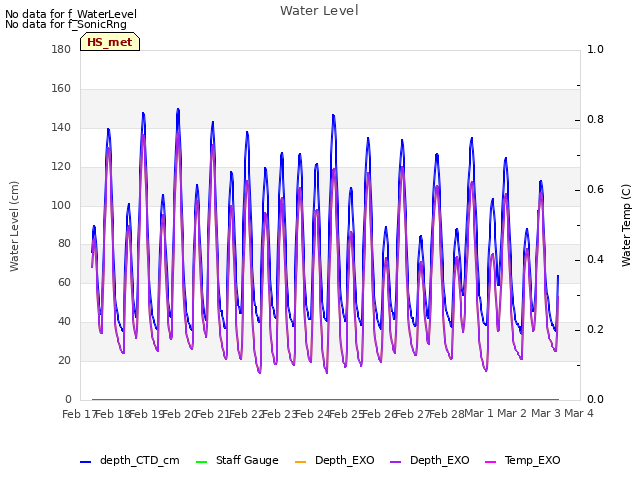Click green Staff Gauge legend swatch
640x480 pixels.
pyautogui.click(x=201, y=462)
